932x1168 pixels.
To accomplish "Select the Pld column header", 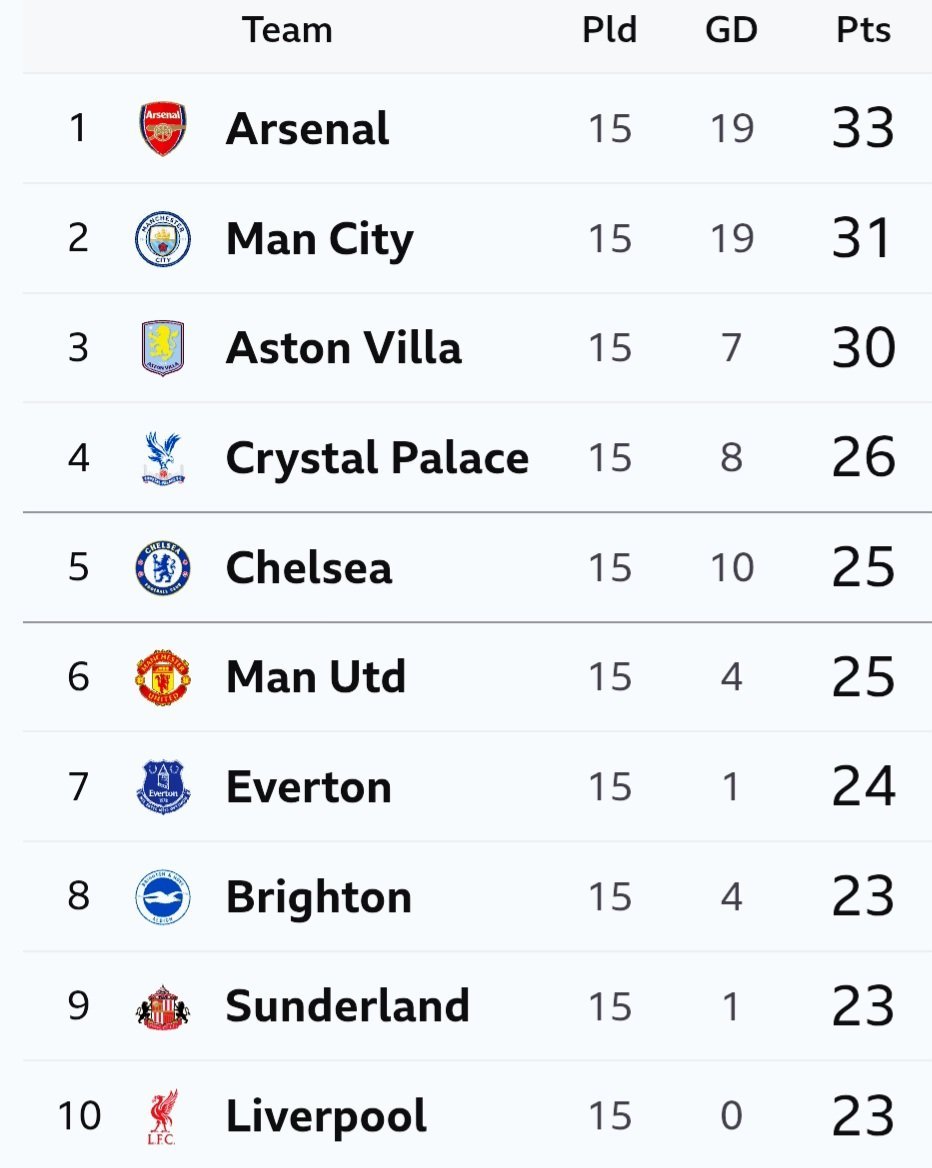I will pos(609,31).
